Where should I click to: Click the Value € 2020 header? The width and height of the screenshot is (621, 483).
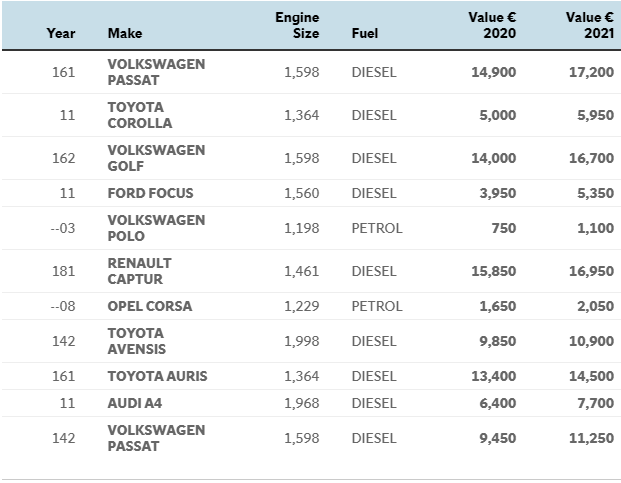tap(492, 26)
